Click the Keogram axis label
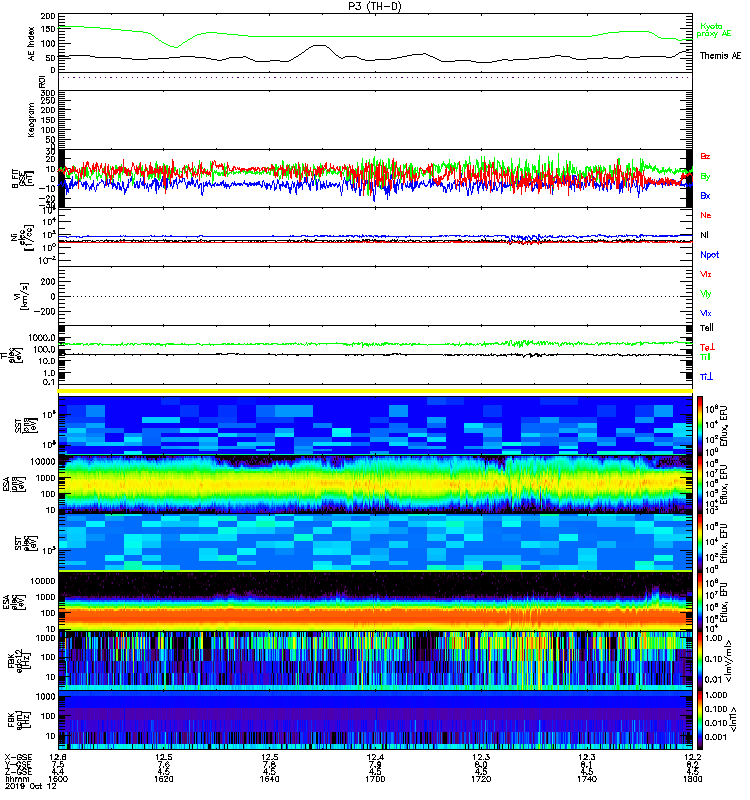 tap(32, 119)
